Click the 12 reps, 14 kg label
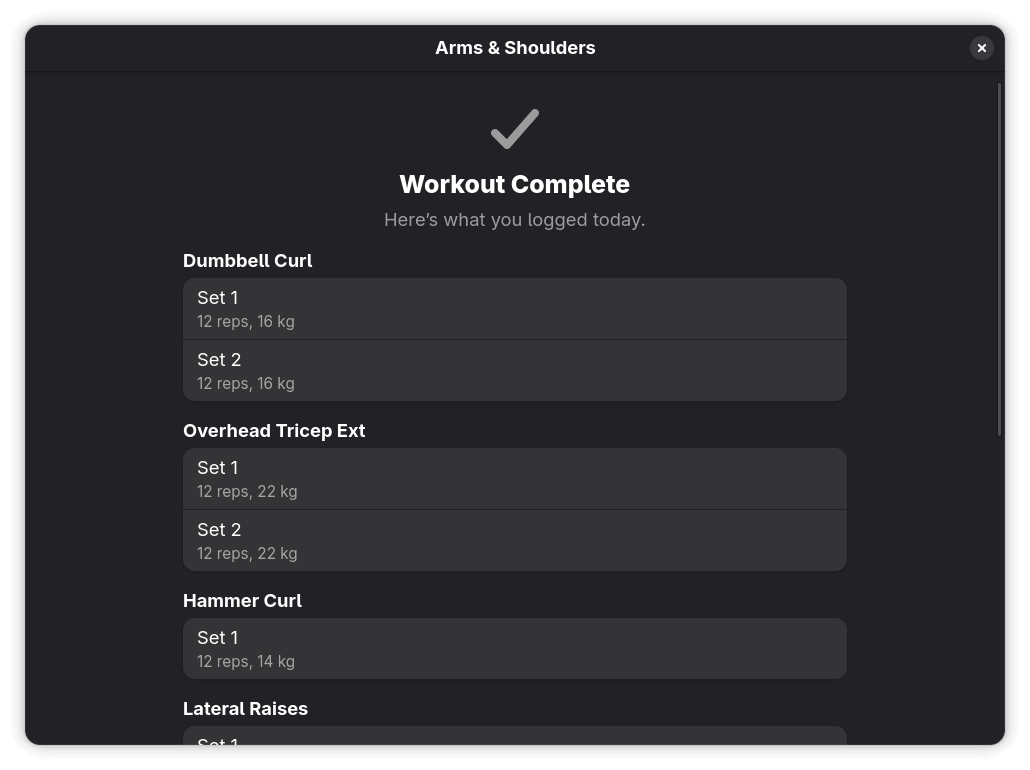The image size is (1030, 770). point(246,661)
